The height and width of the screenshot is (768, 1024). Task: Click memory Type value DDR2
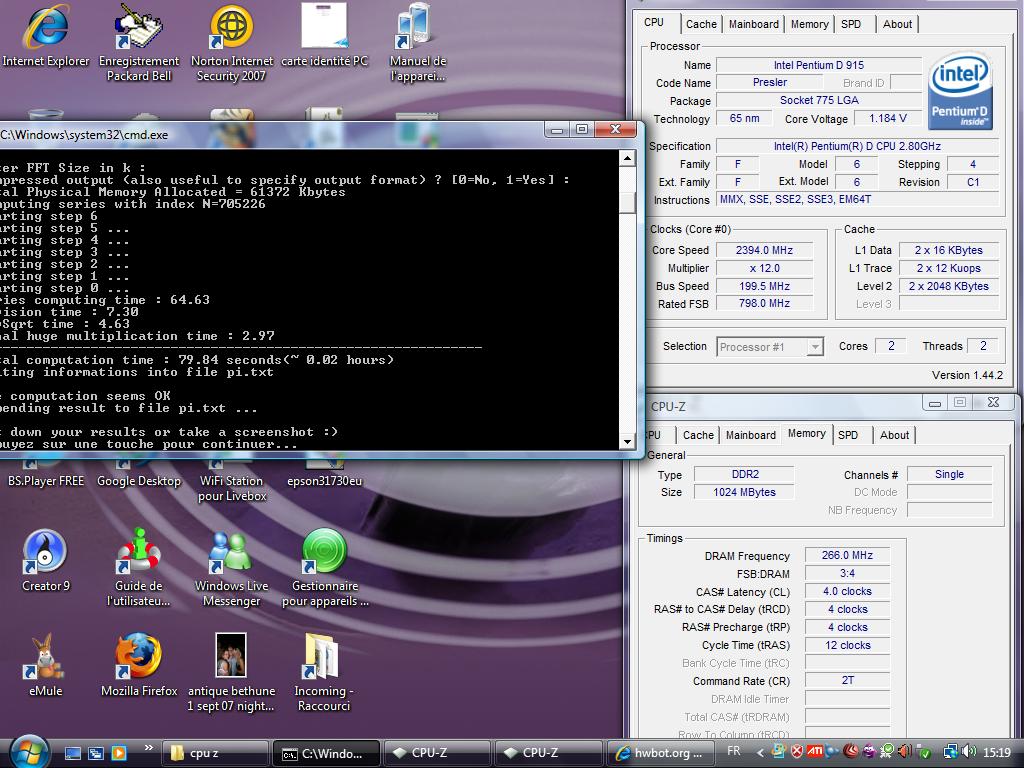pos(744,474)
